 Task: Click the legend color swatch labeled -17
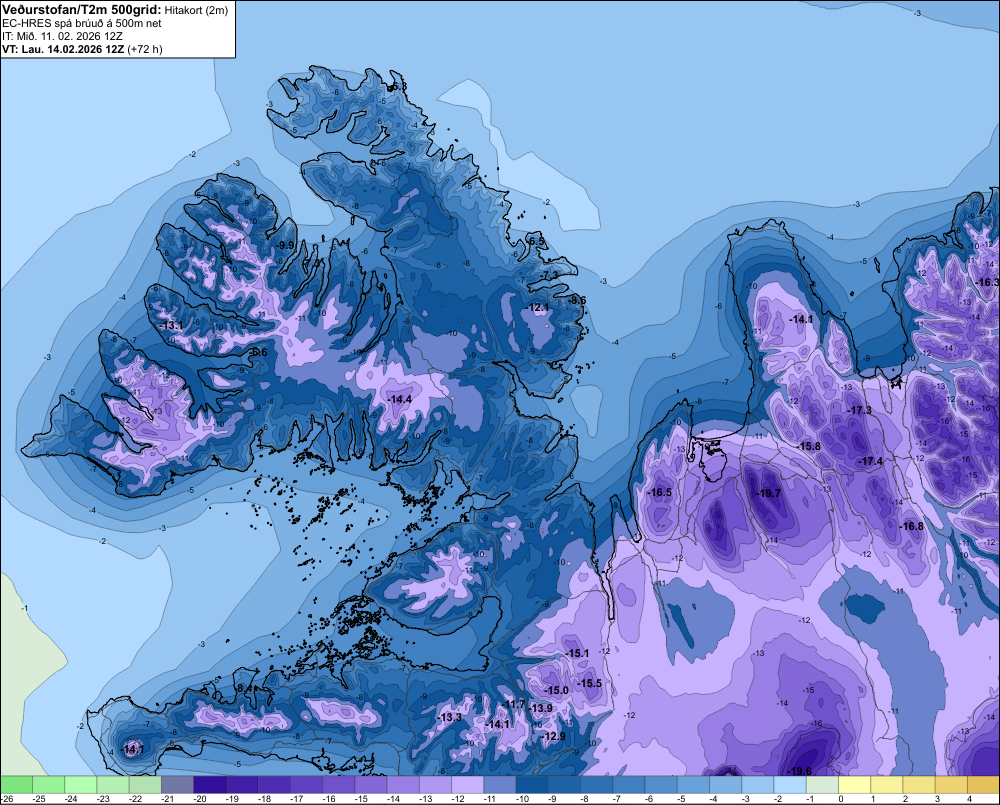(306, 784)
